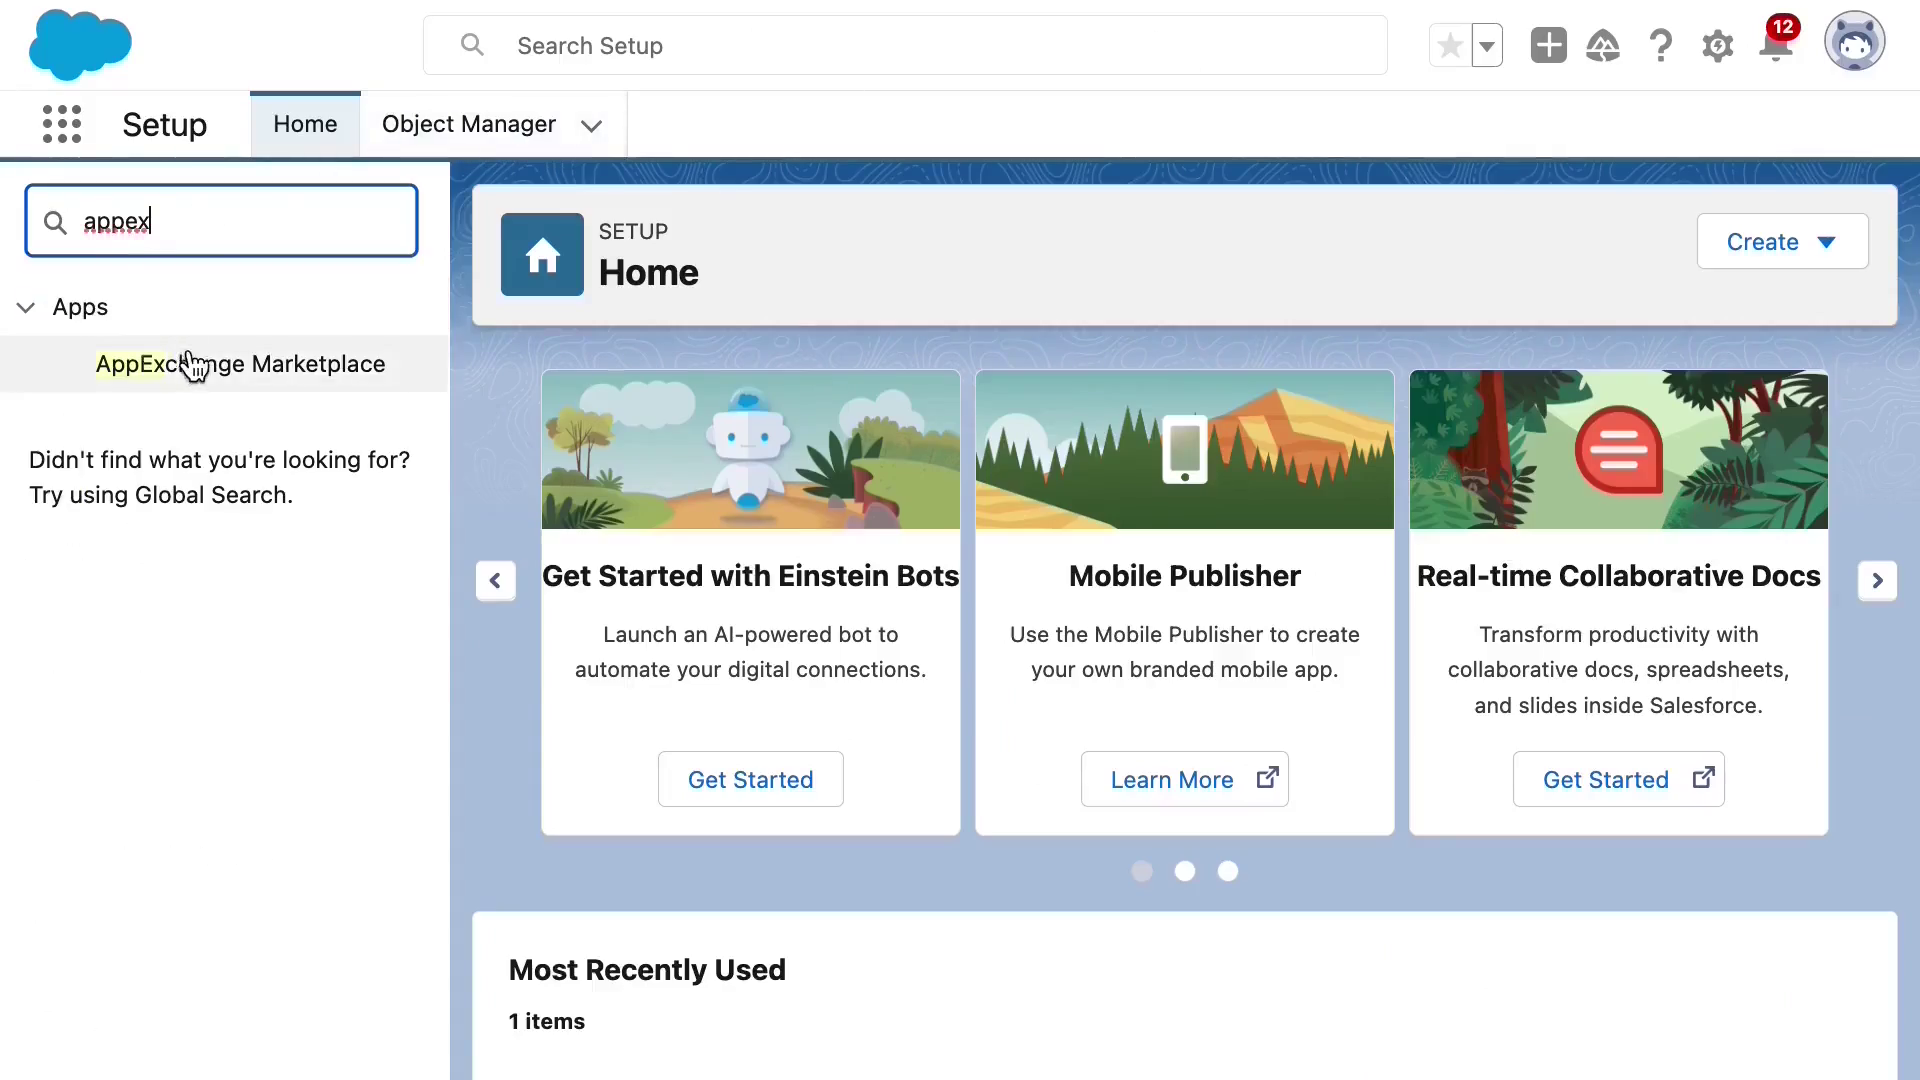The width and height of the screenshot is (1920, 1080).
Task: Click the Quick Find magnifier icon
Action: 56,222
